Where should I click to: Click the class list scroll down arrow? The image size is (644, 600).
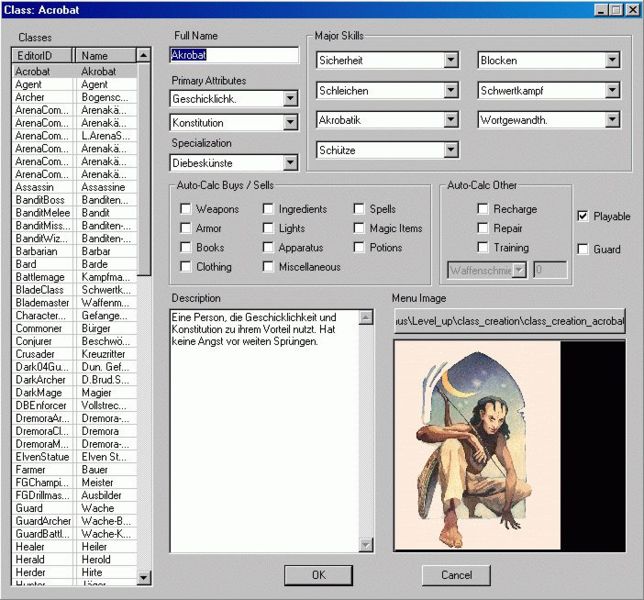[143, 578]
